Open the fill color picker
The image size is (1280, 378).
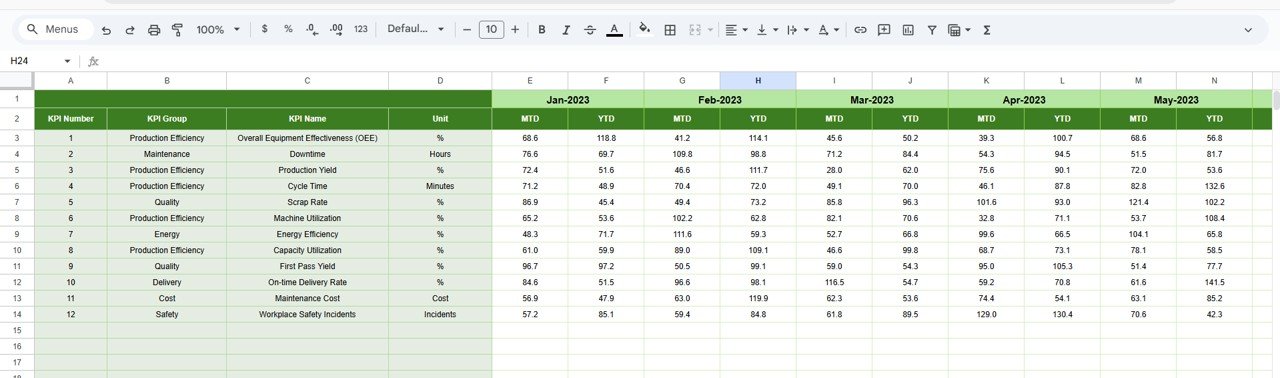tap(644, 30)
